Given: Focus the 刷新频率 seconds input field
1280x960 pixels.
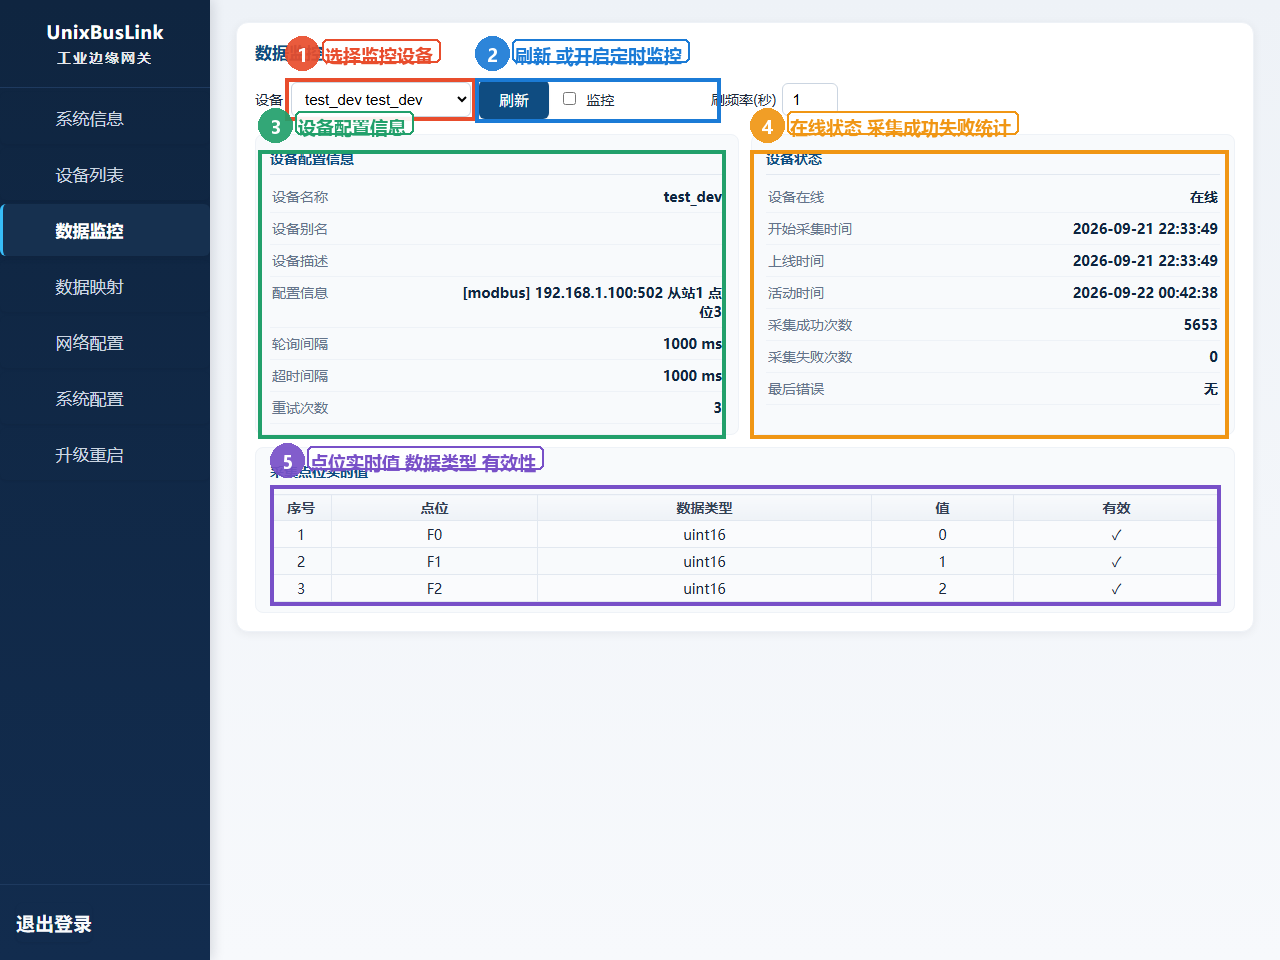Looking at the screenshot, I should click(x=809, y=100).
